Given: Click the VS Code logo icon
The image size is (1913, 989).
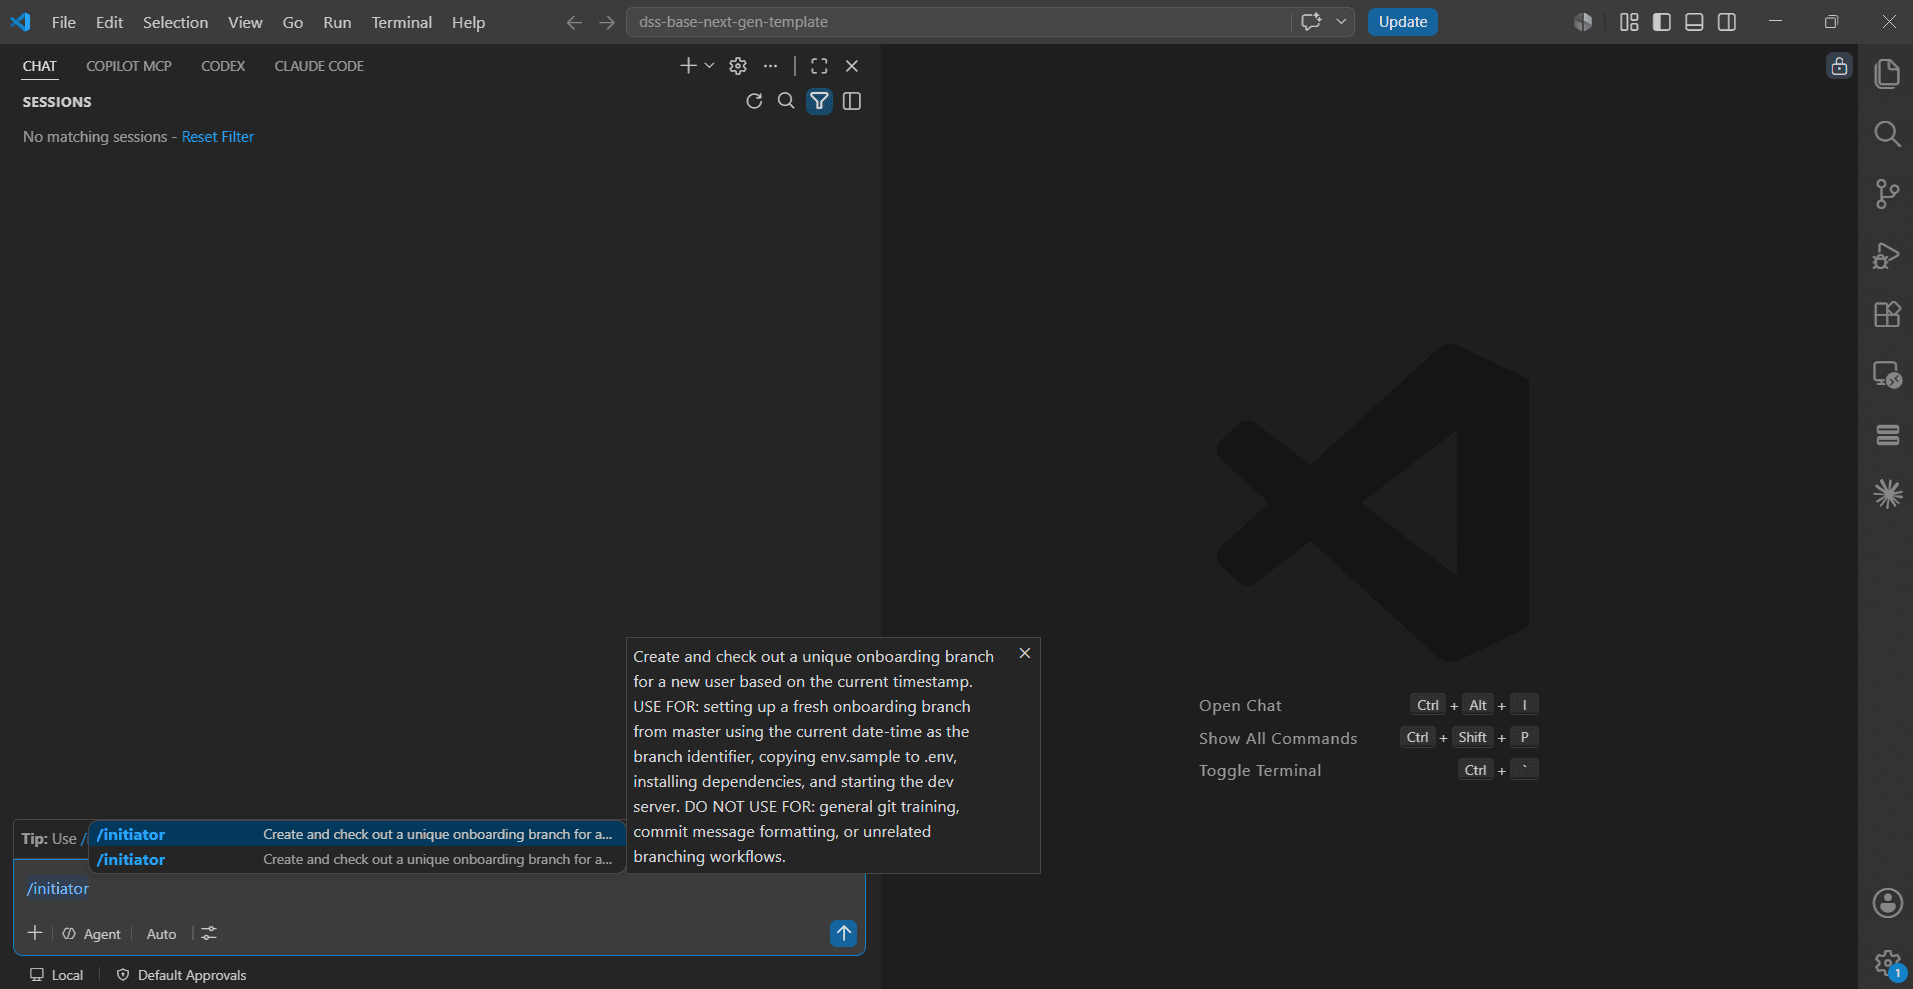Looking at the screenshot, I should [20, 22].
